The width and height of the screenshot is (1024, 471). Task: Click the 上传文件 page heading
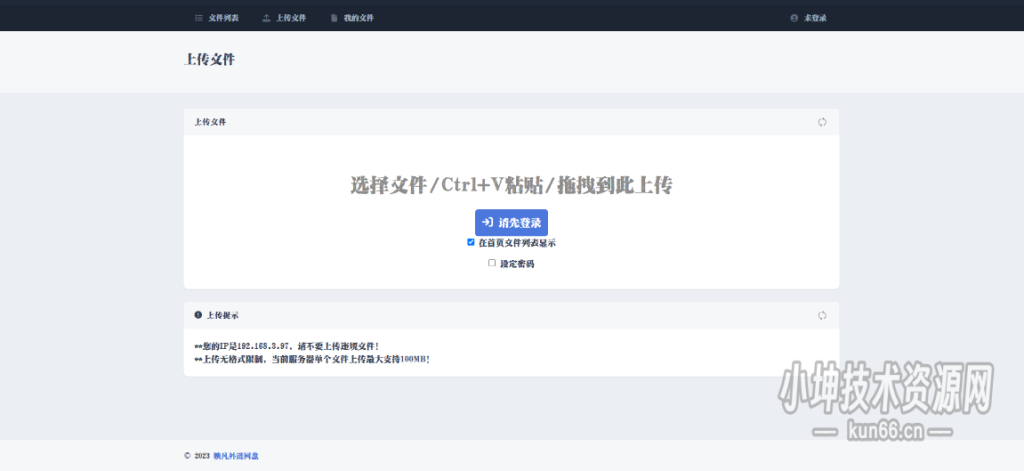pyautogui.click(x=209, y=59)
